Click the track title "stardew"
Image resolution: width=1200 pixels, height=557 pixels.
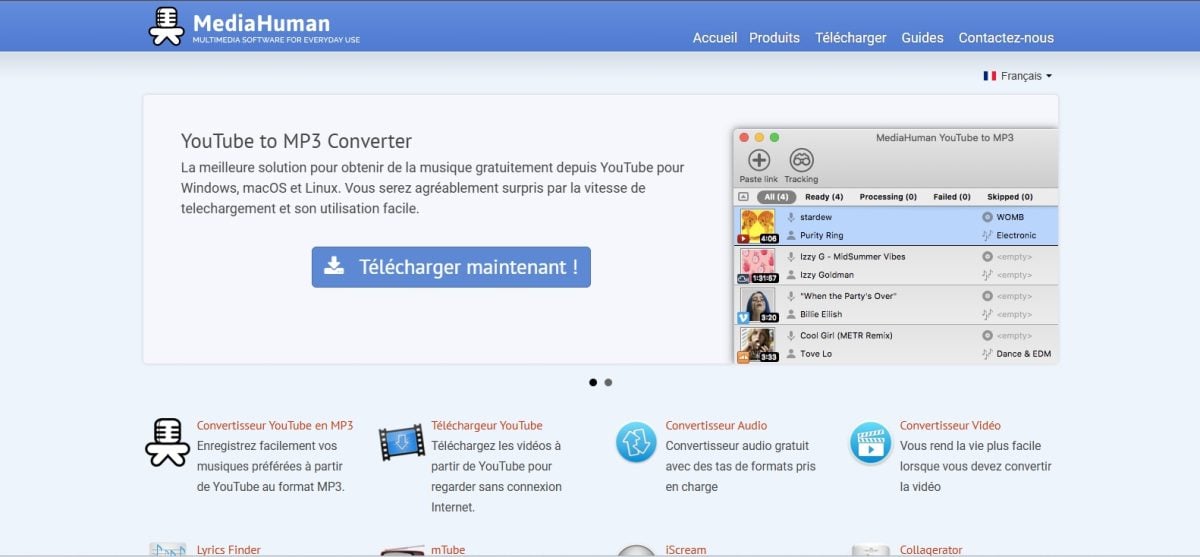click(816, 217)
